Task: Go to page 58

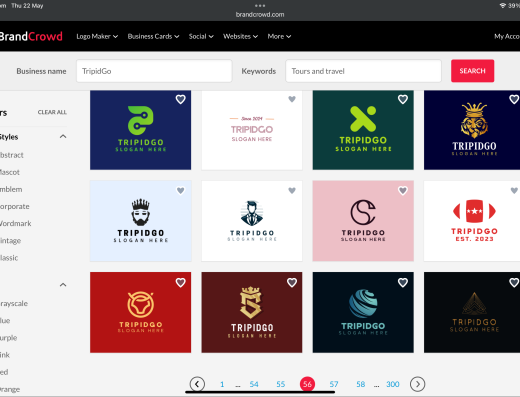Action: point(361,384)
